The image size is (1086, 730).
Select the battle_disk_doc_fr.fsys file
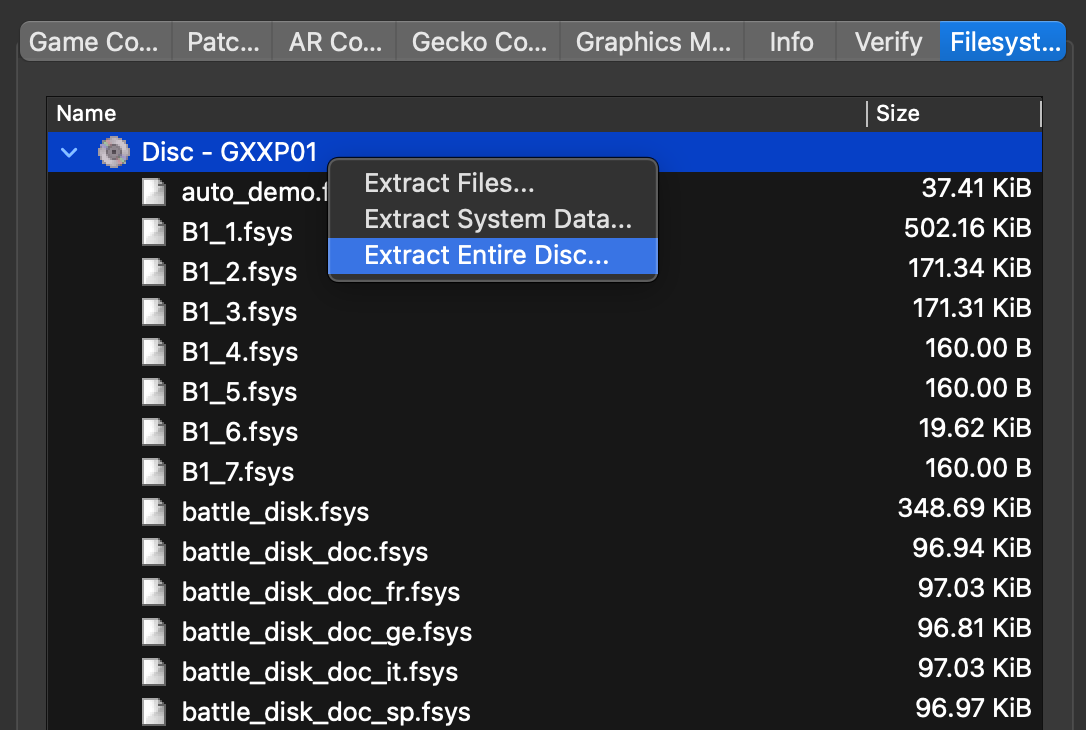(321, 592)
